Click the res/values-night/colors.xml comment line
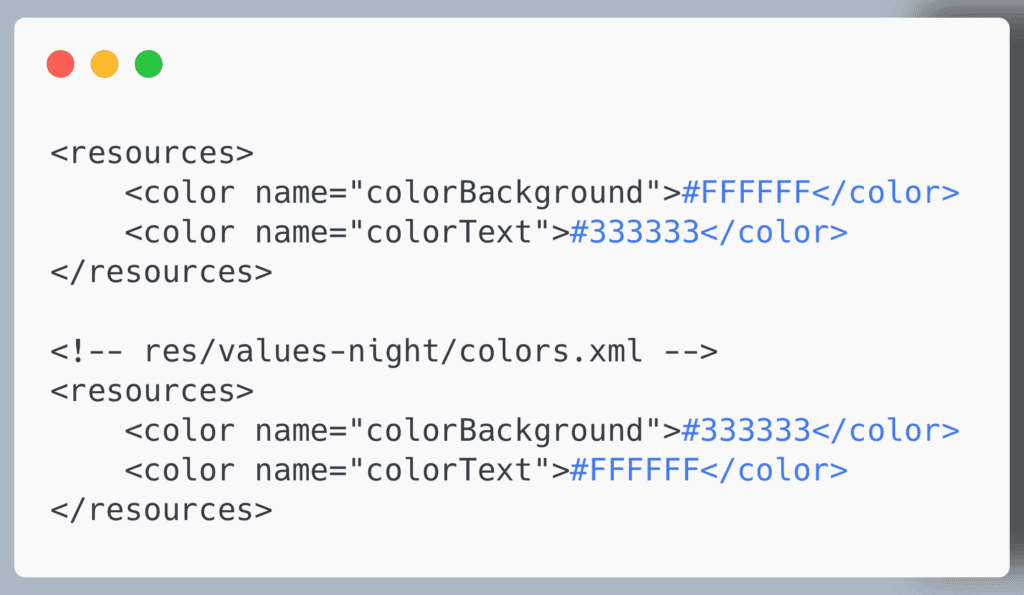The width and height of the screenshot is (1024, 595). tap(384, 352)
